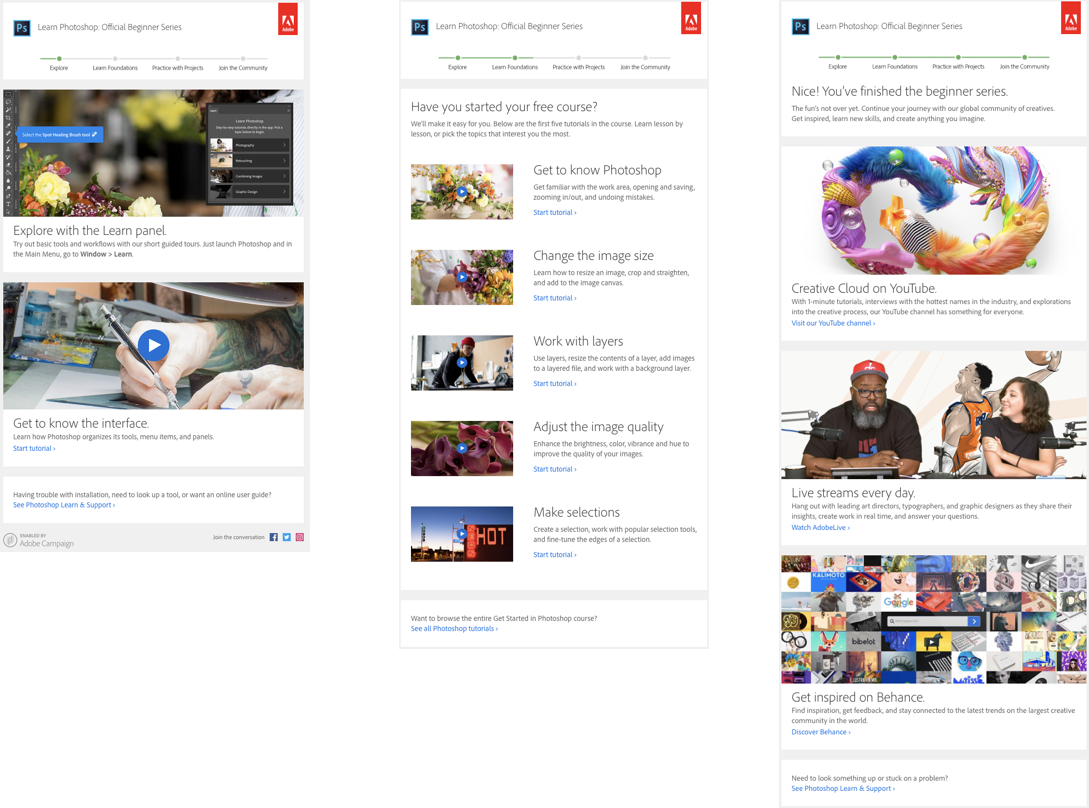Click the Have you started your free course heading
Screen dimensions: 1089x808
pos(504,107)
